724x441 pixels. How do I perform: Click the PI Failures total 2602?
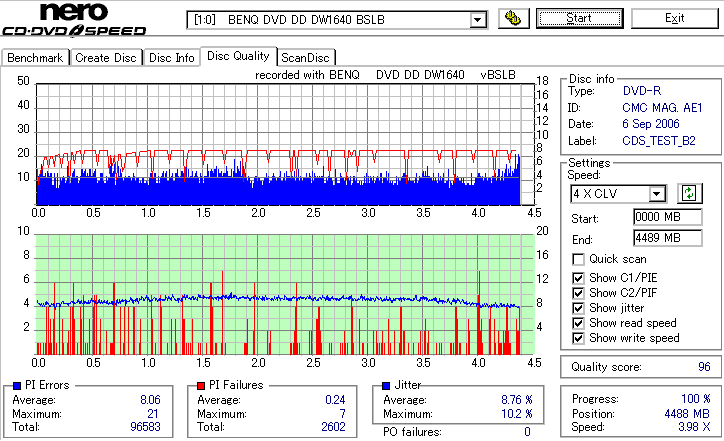333,426
